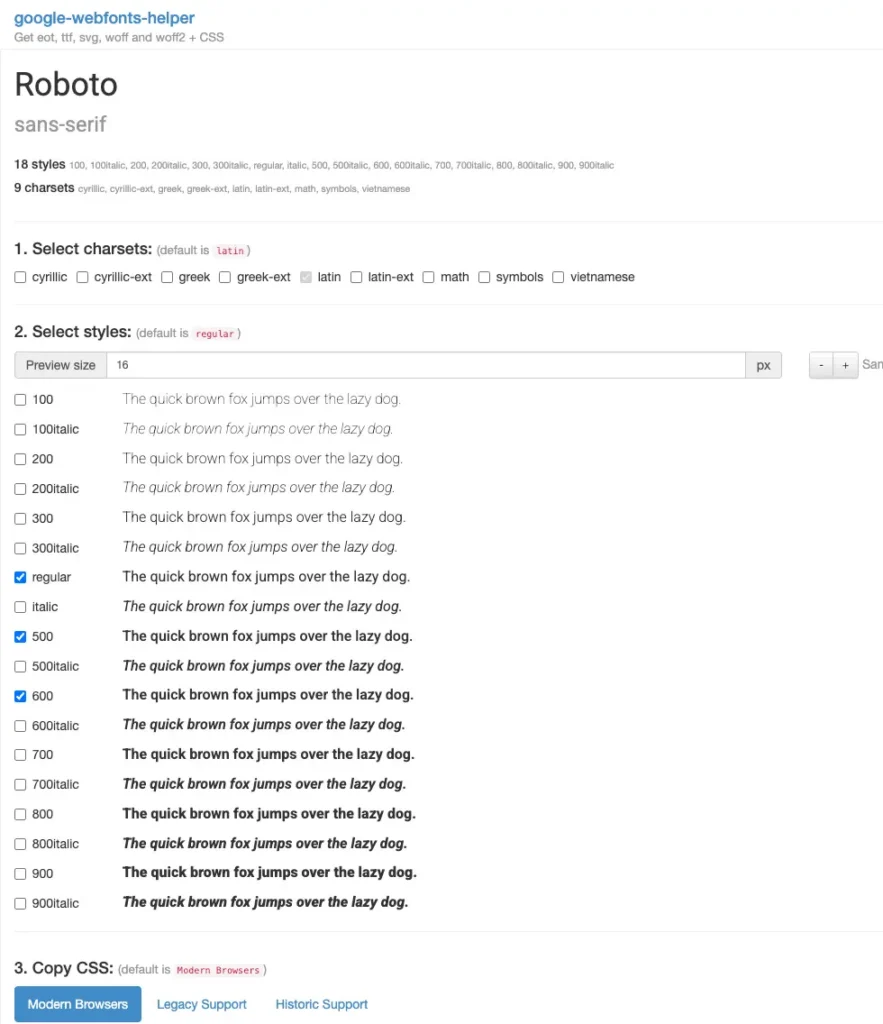This screenshot has width=883, height=1024.
Task: Decrease preview size with minus button
Action: coord(820,364)
